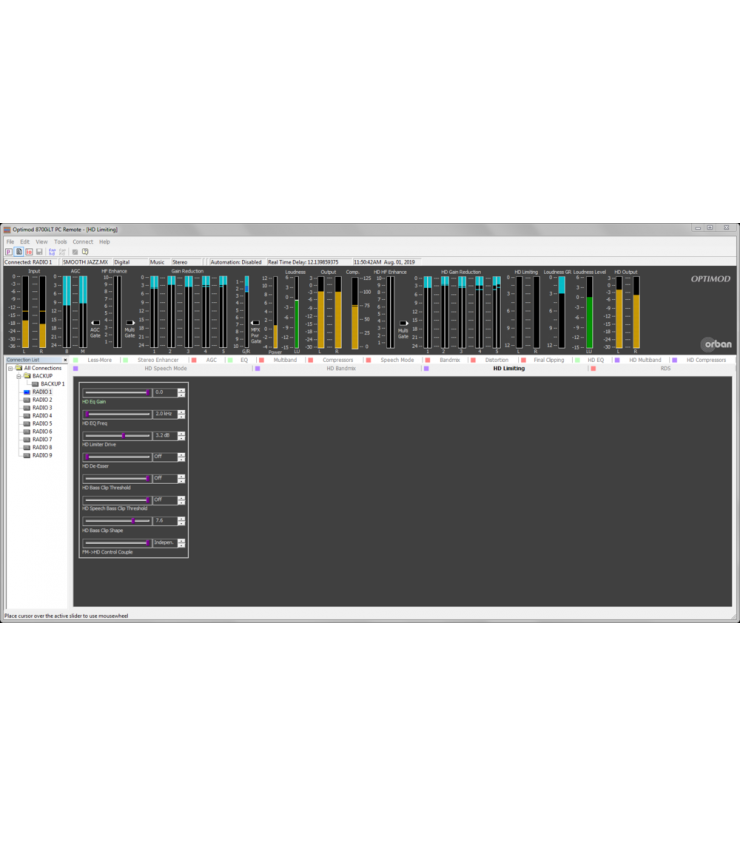The width and height of the screenshot is (740, 846).
Task: Click the Orban logo
Action: [715, 344]
